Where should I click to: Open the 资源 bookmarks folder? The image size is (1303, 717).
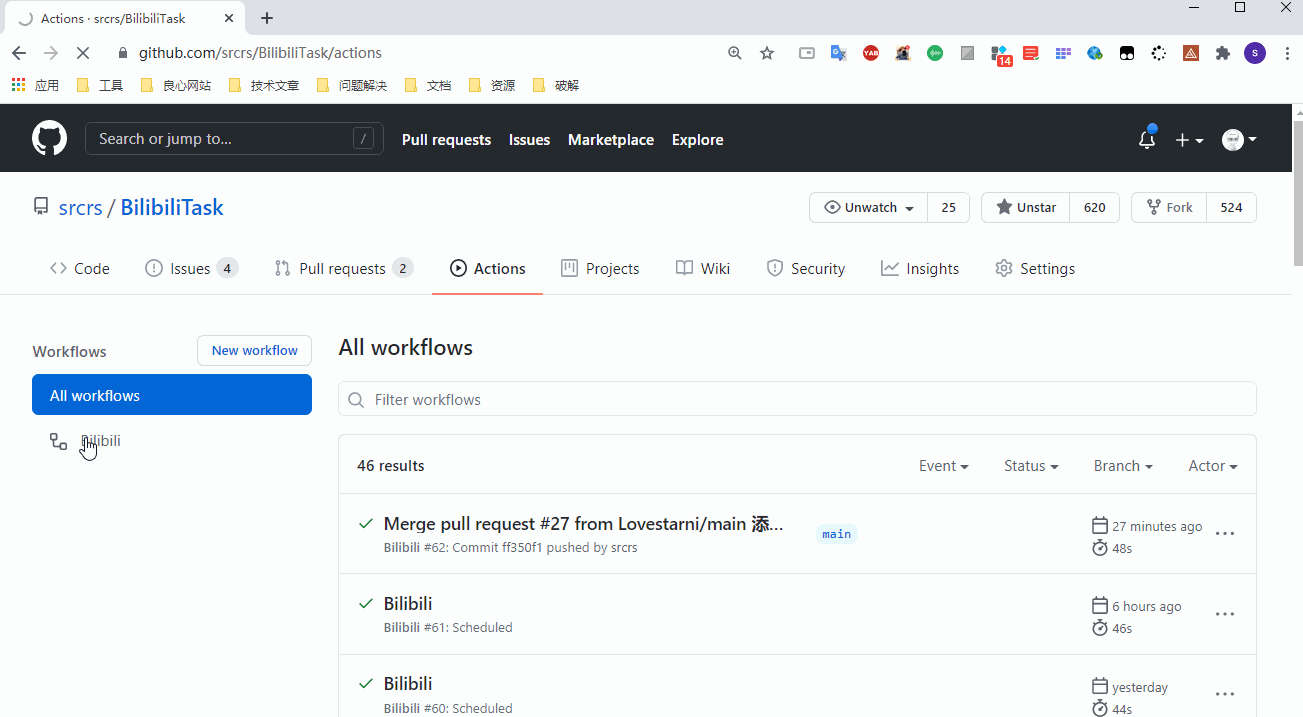492,85
